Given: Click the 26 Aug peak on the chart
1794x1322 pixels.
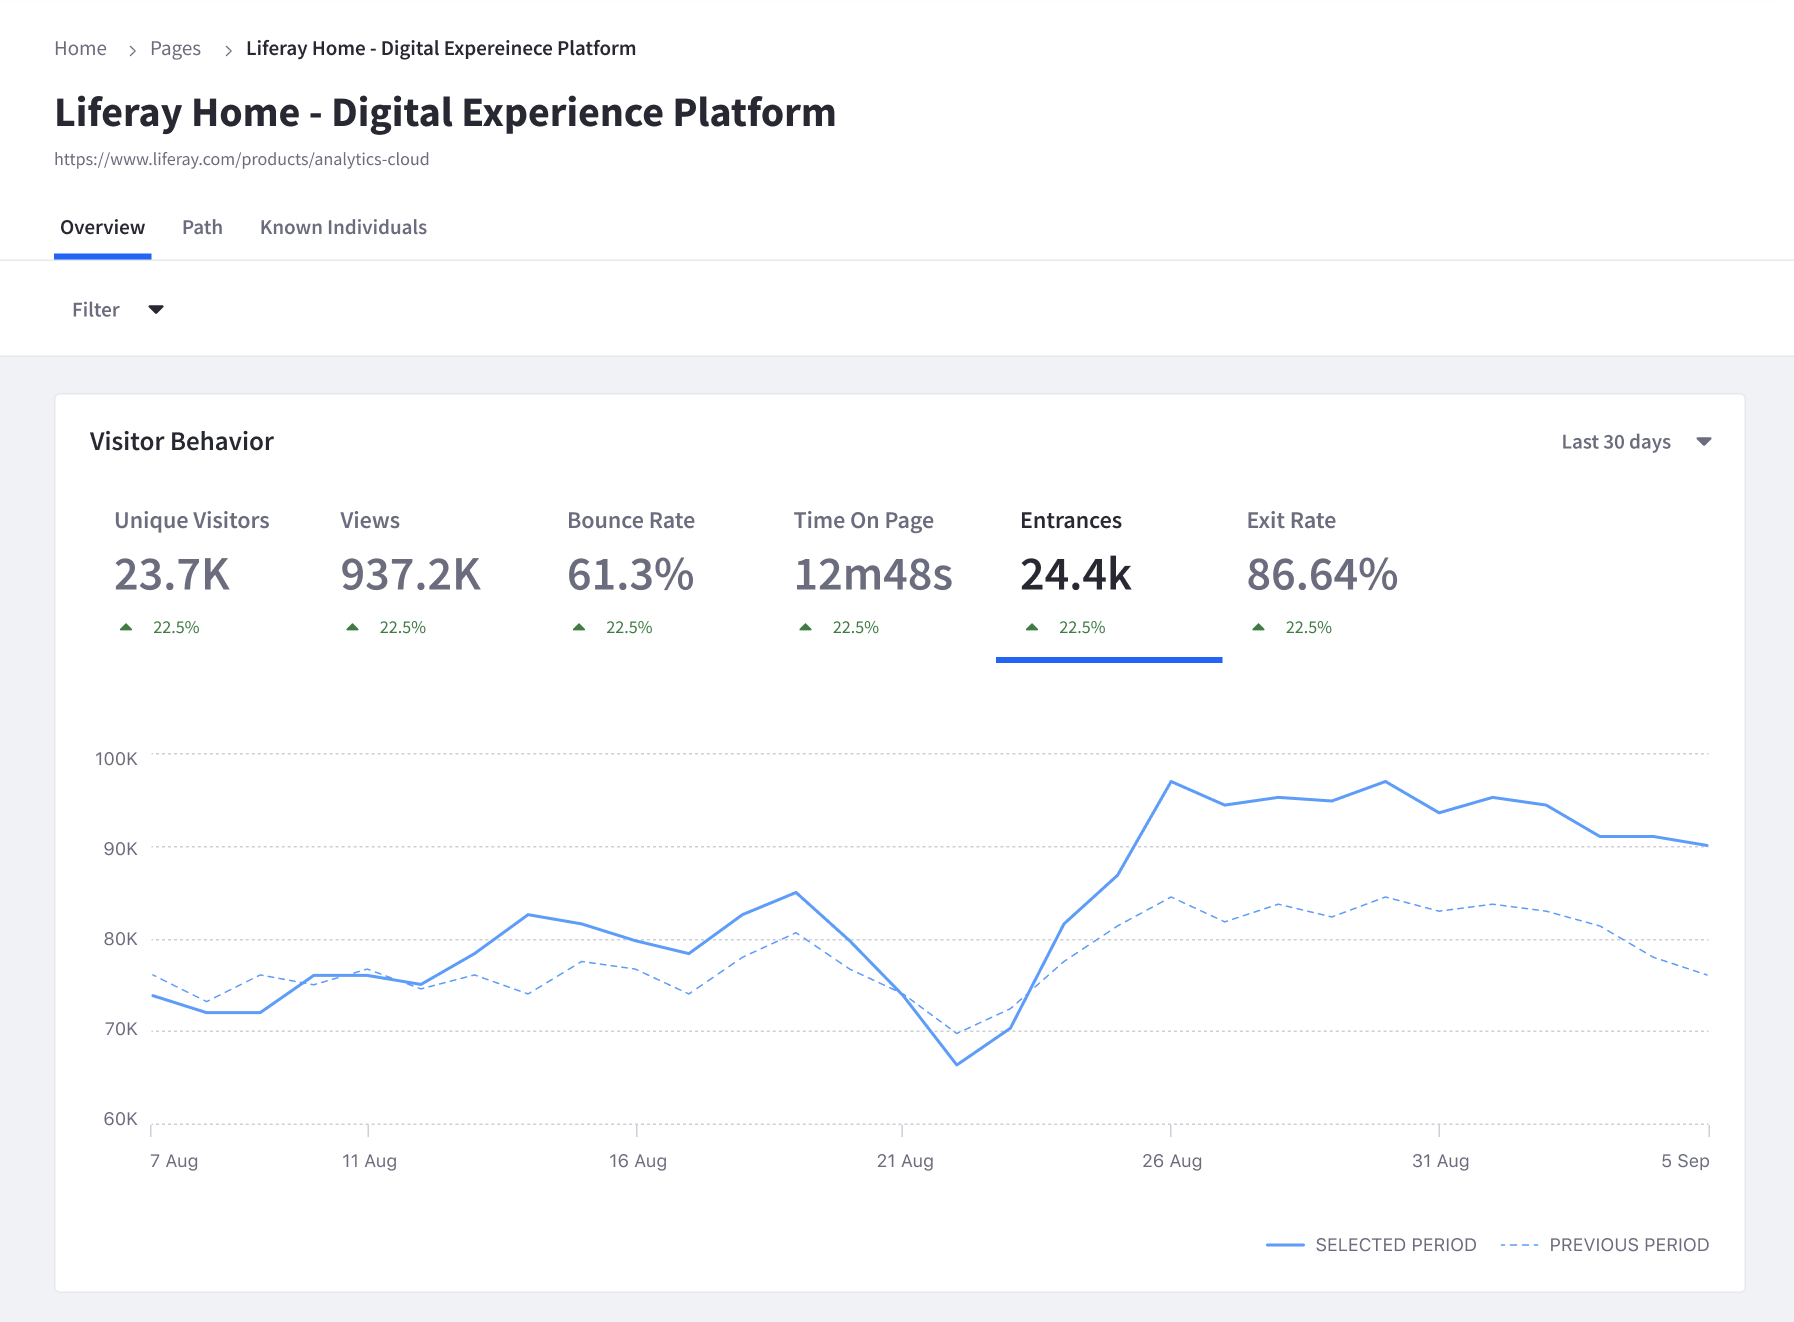Looking at the screenshot, I should (x=1171, y=781).
